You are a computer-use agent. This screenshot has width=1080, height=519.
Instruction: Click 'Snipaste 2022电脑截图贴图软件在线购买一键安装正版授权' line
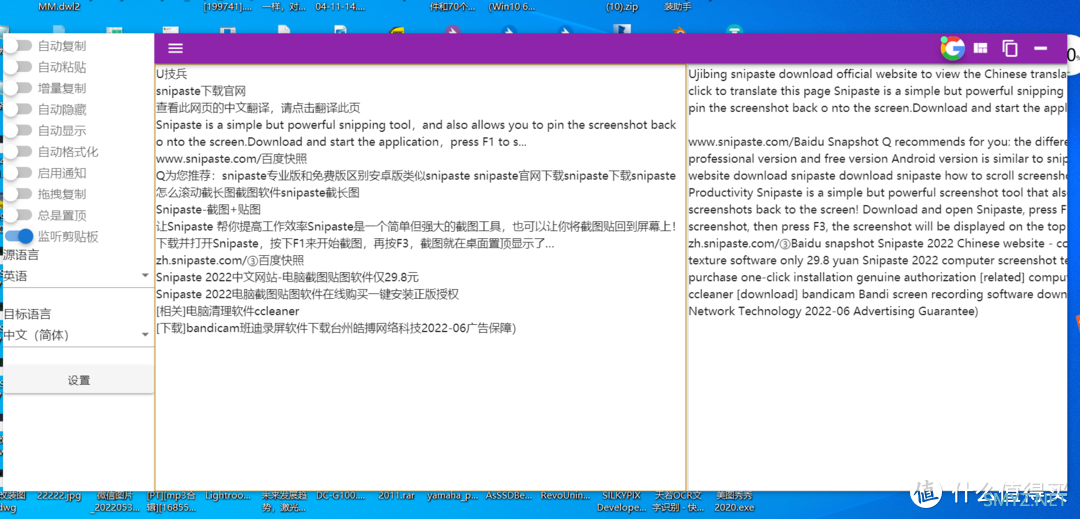pos(307,294)
